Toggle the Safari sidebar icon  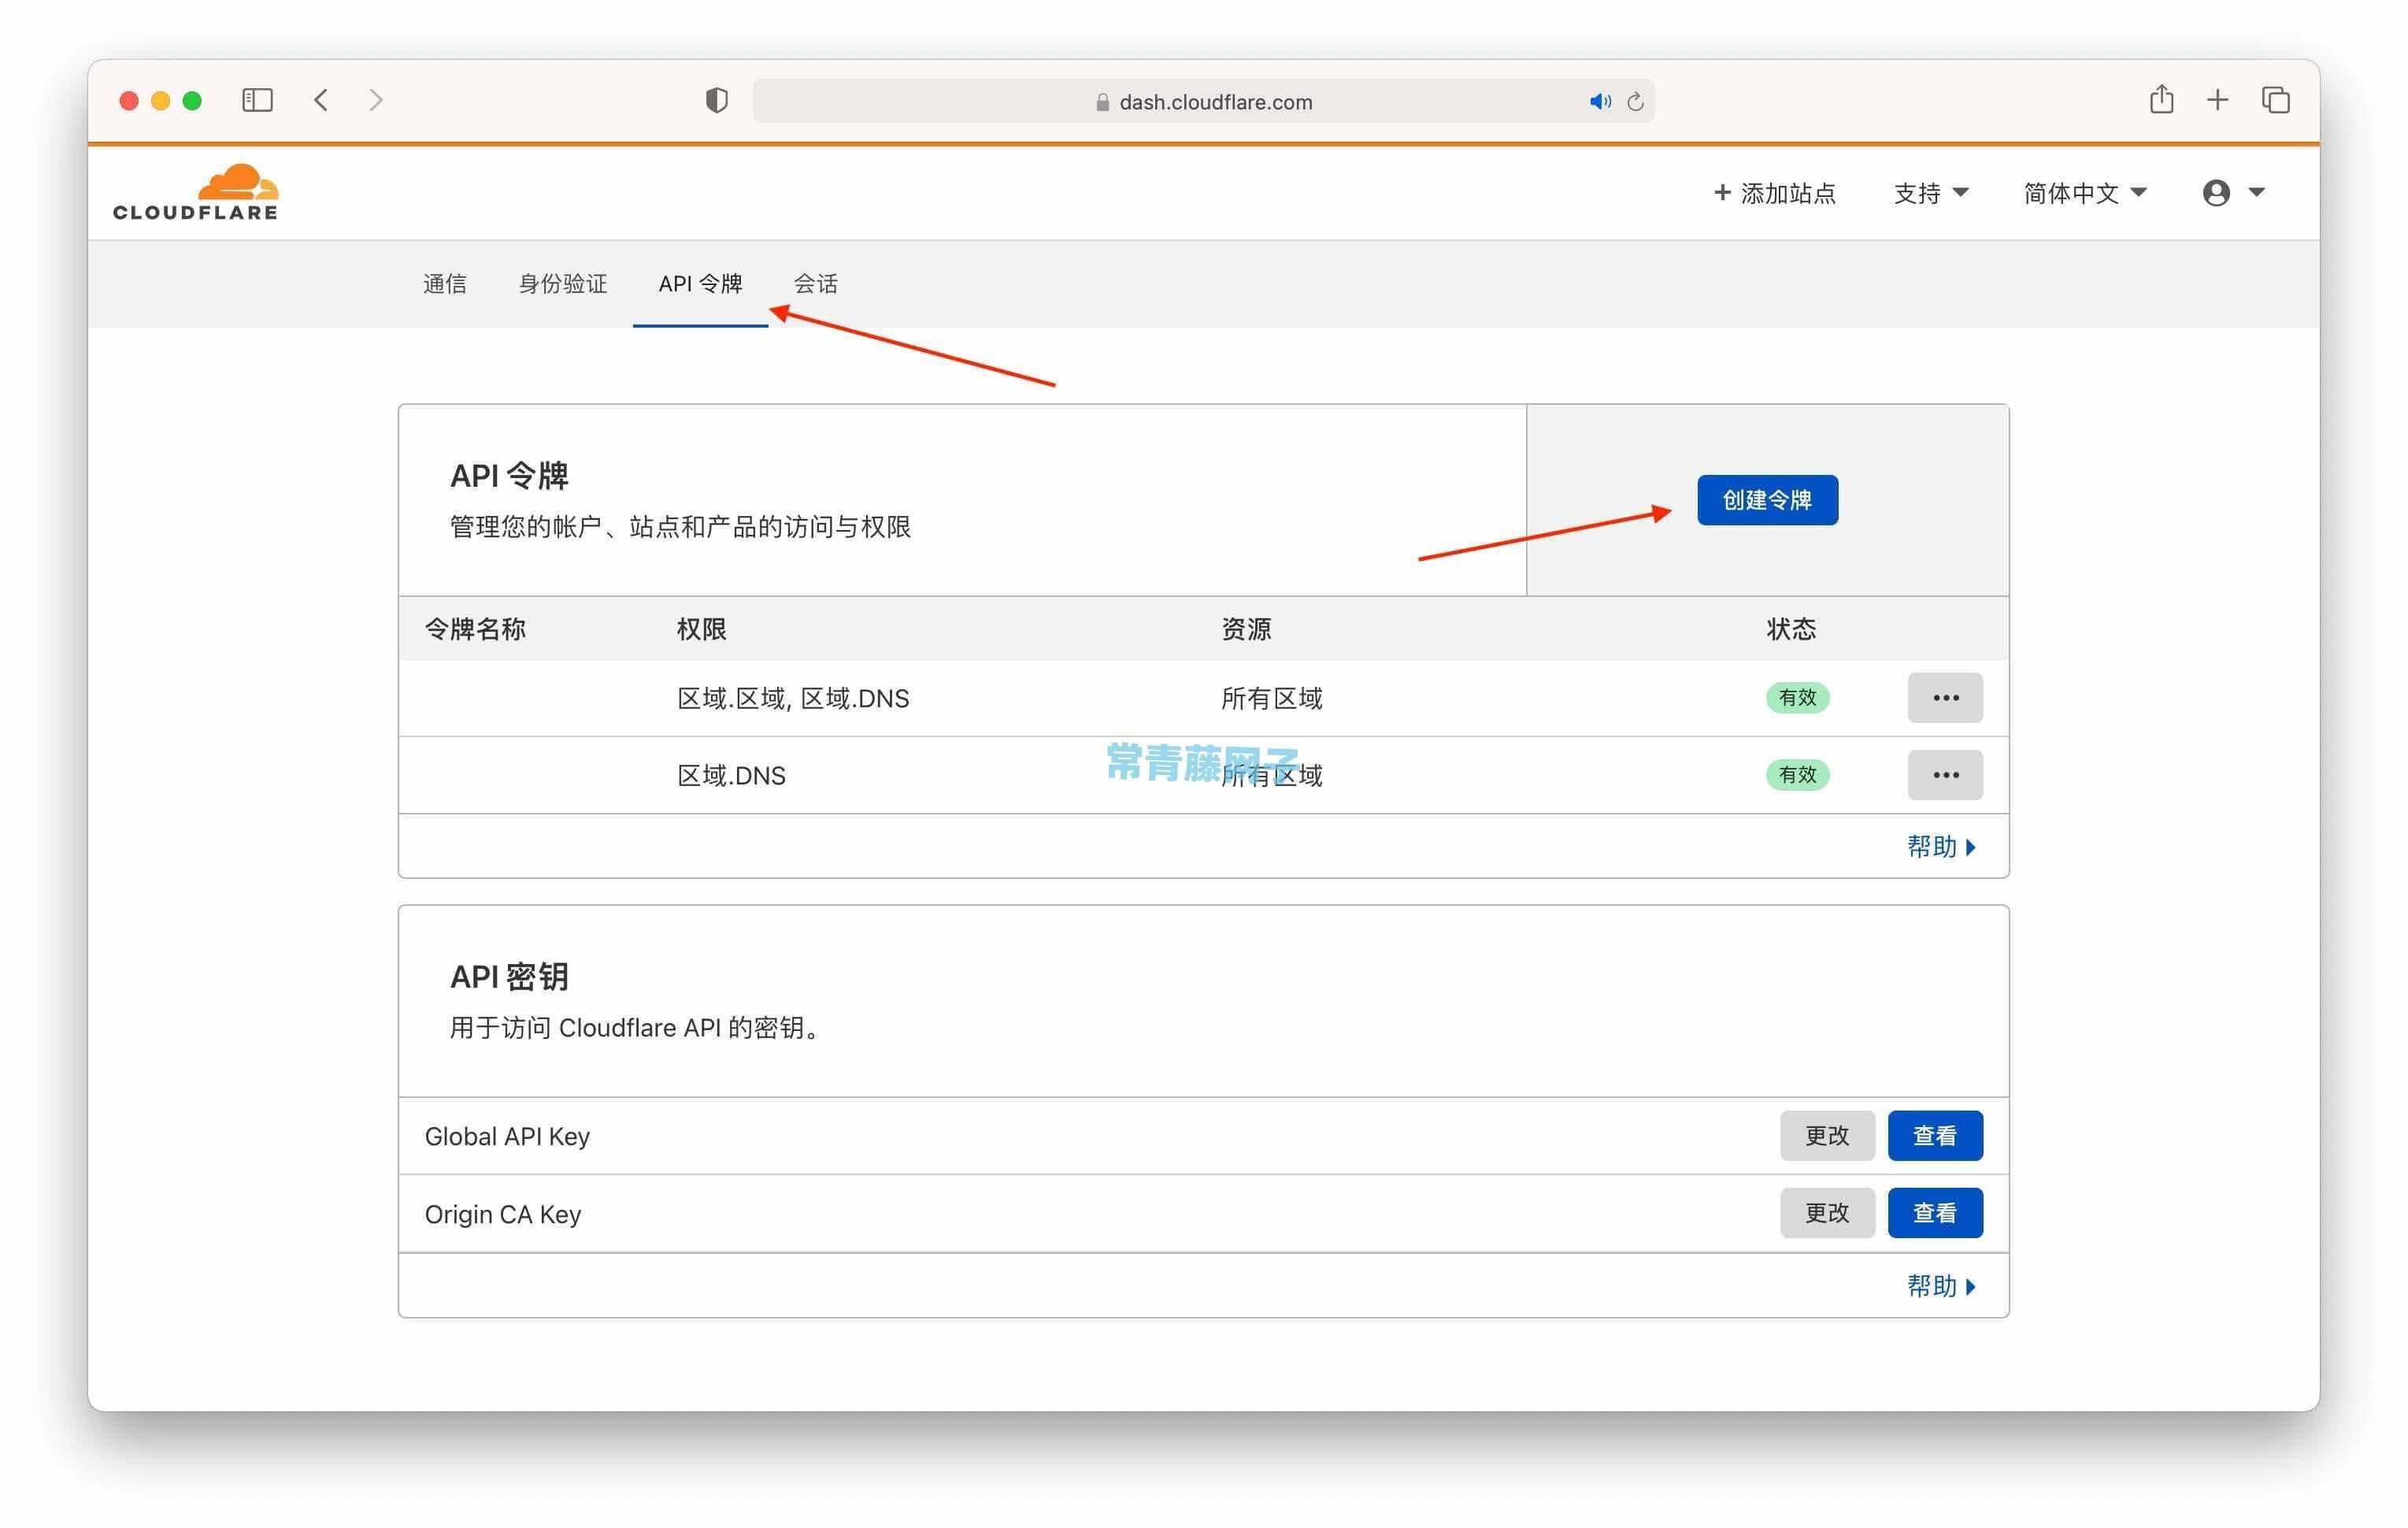click(257, 100)
